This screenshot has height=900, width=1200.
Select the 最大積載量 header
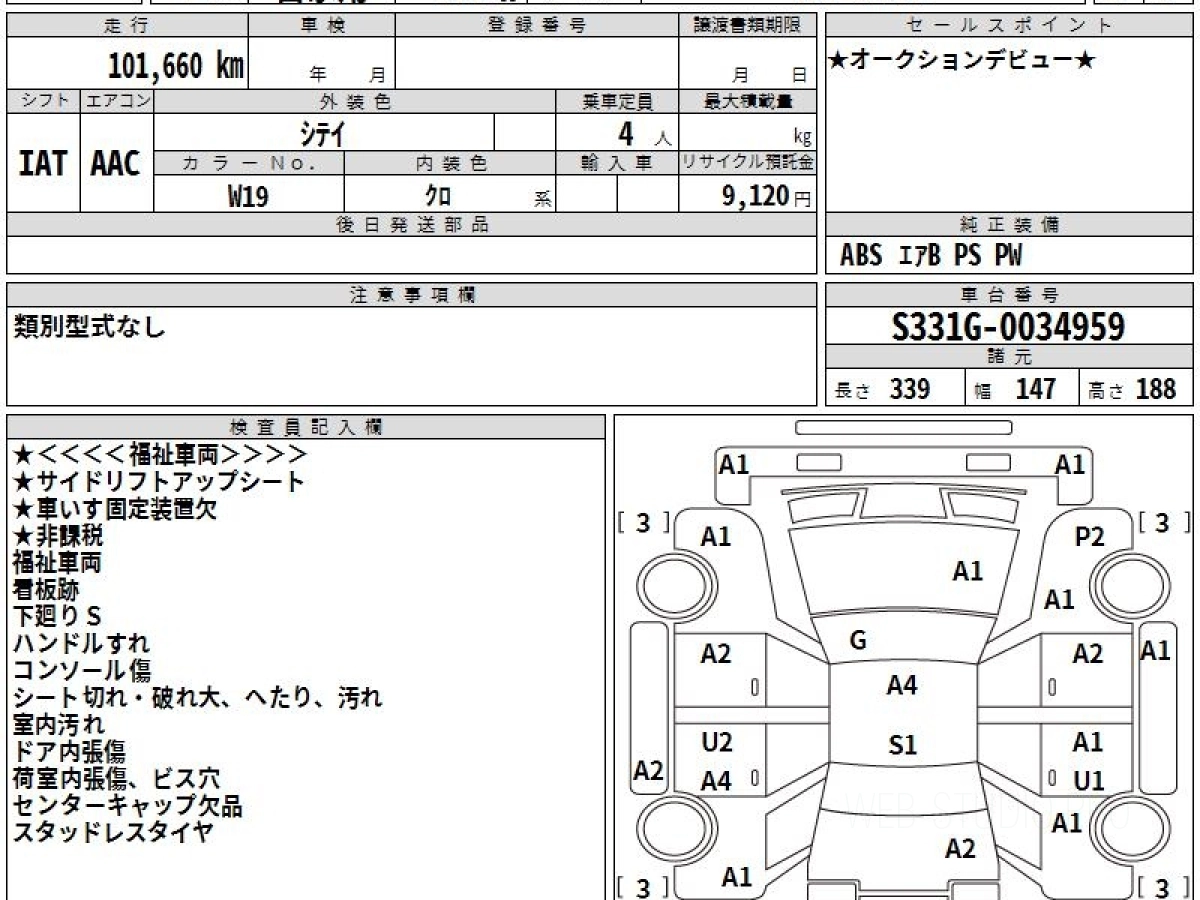click(748, 101)
